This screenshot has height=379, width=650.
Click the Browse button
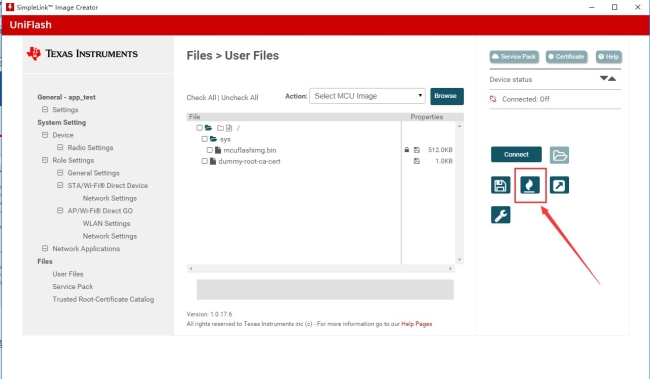click(447, 96)
